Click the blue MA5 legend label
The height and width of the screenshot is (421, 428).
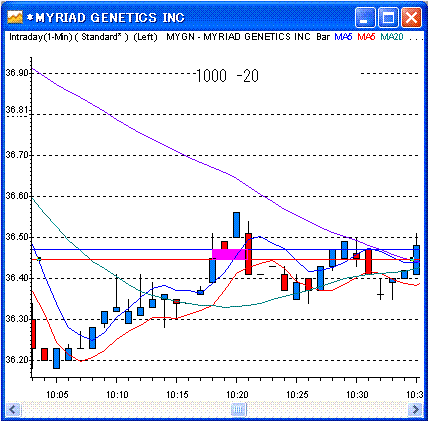point(343,37)
